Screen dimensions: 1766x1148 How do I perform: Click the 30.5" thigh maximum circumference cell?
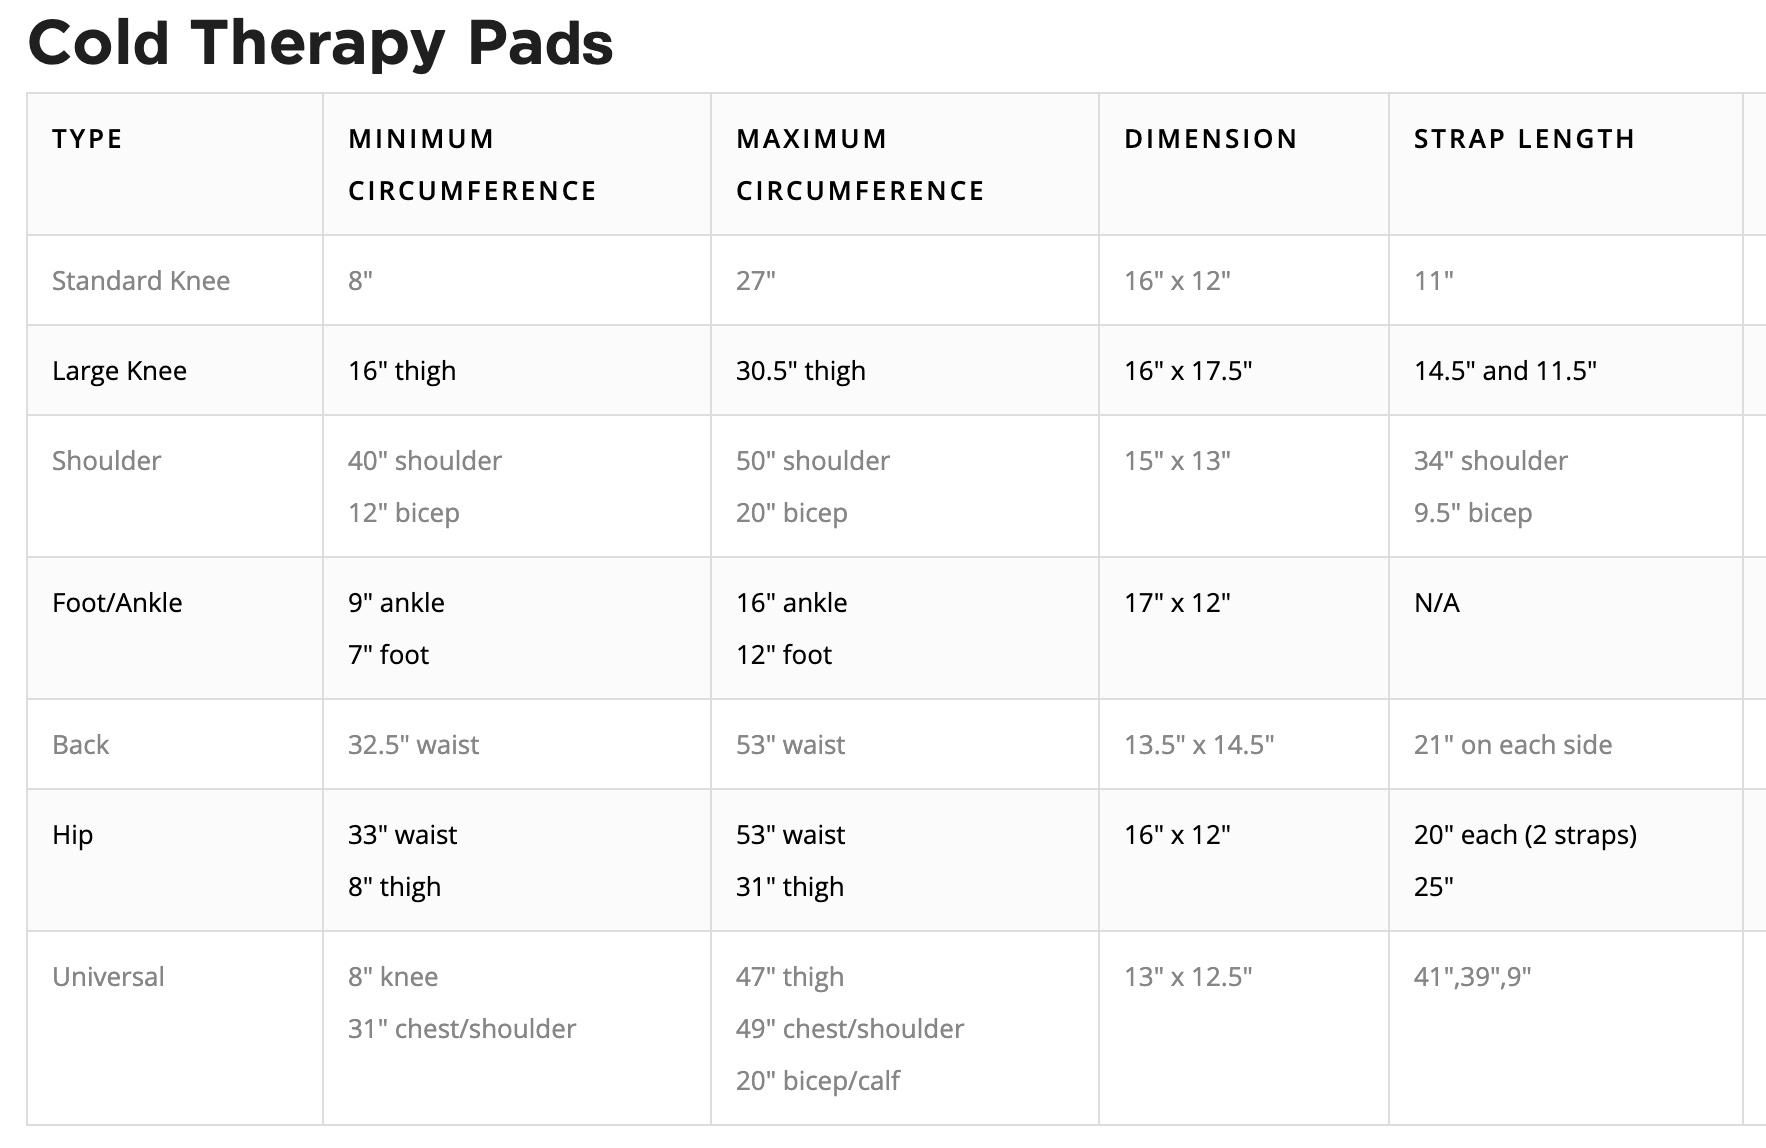(800, 371)
